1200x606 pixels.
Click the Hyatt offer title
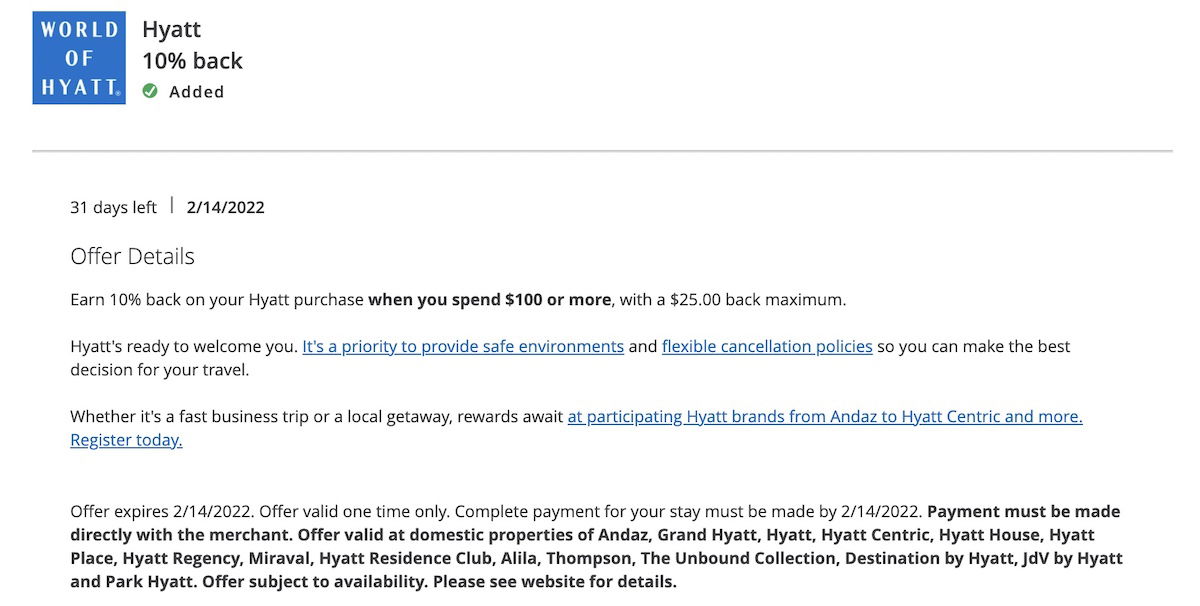click(x=171, y=30)
